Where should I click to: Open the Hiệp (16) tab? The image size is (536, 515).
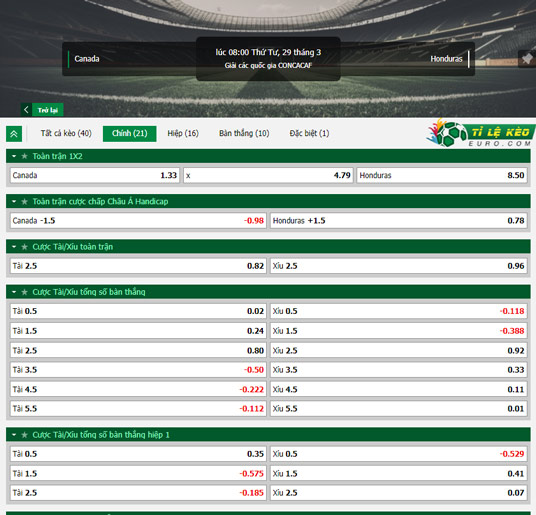[x=183, y=133]
